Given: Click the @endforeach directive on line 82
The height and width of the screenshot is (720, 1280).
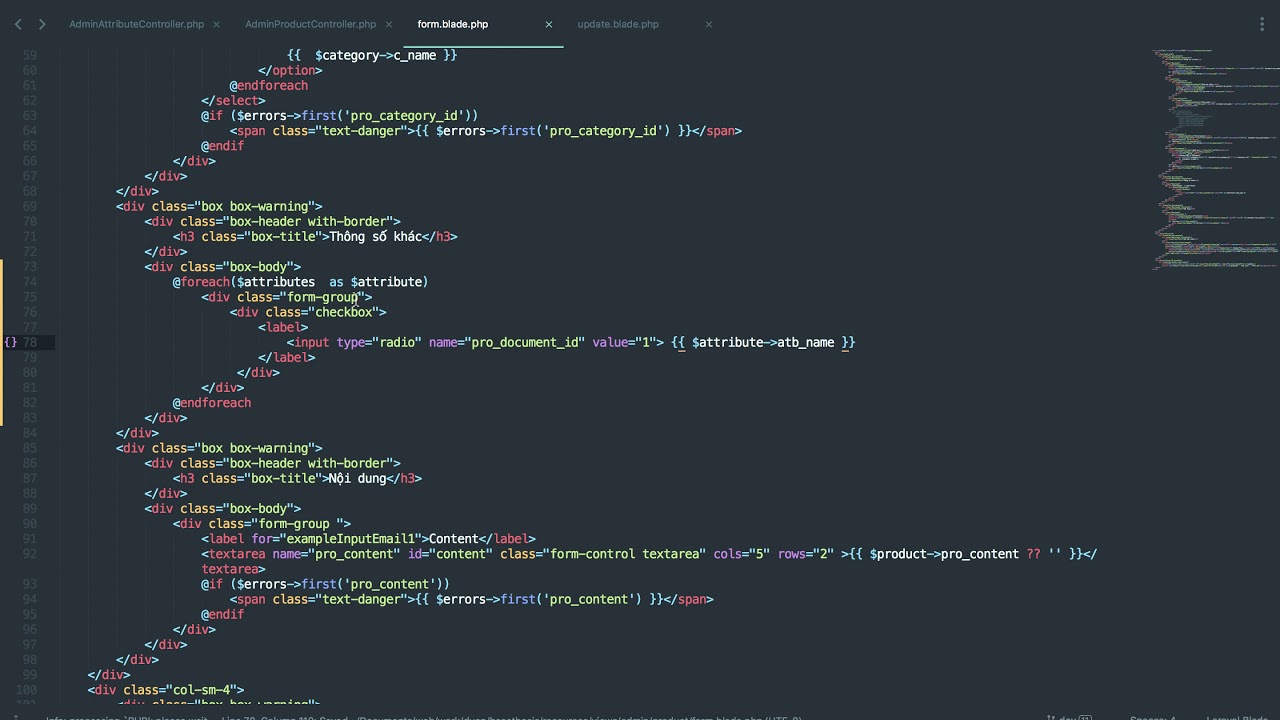Looking at the screenshot, I should tap(212, 403).
